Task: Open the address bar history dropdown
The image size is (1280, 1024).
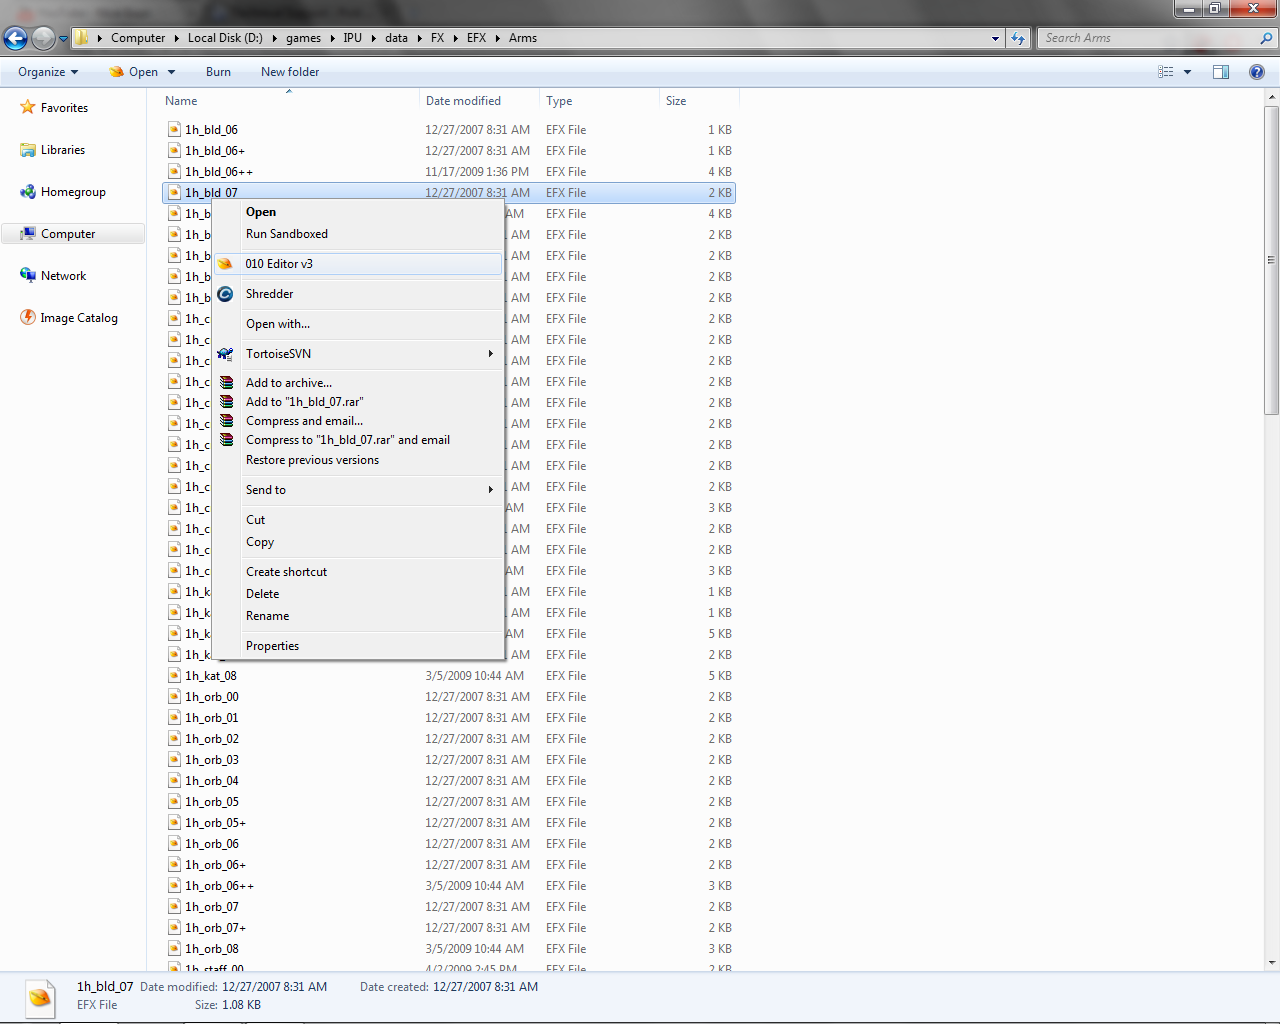Action: tap(995, 38)
